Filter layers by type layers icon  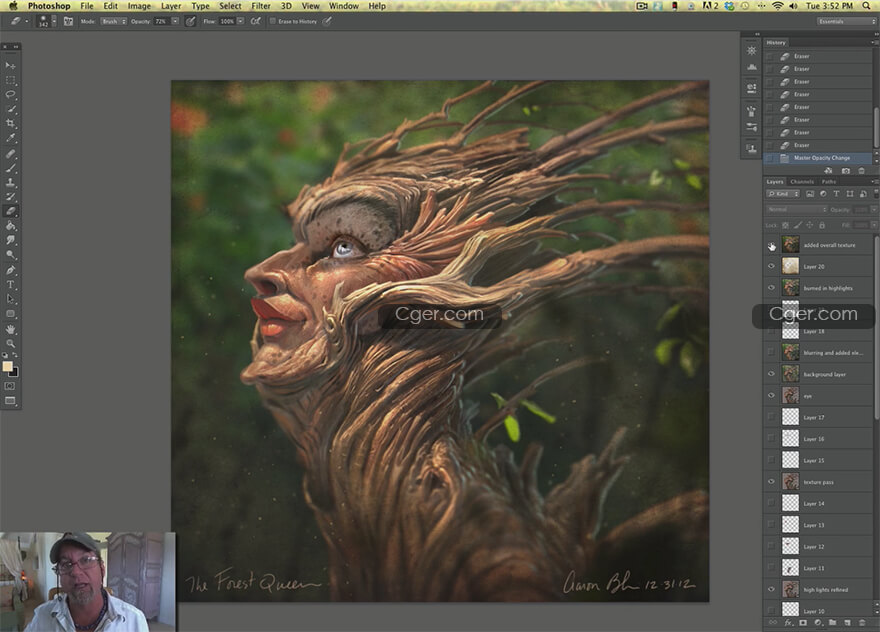[836, 194]
